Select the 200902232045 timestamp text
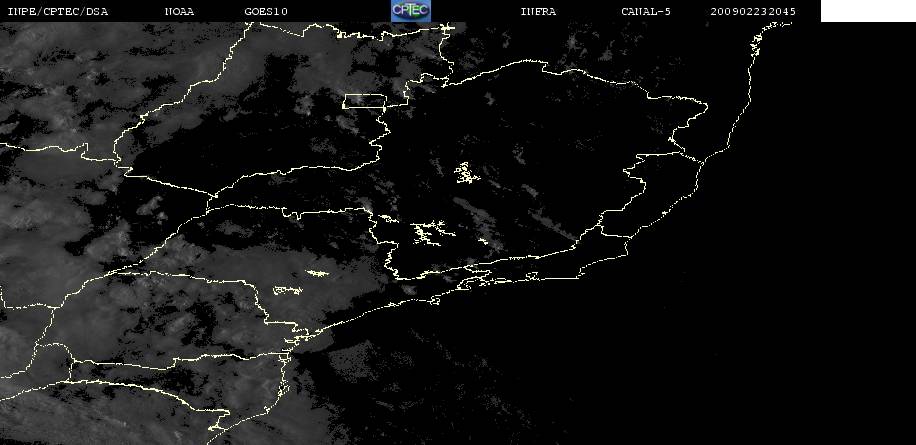 click(x=753, y=11)
